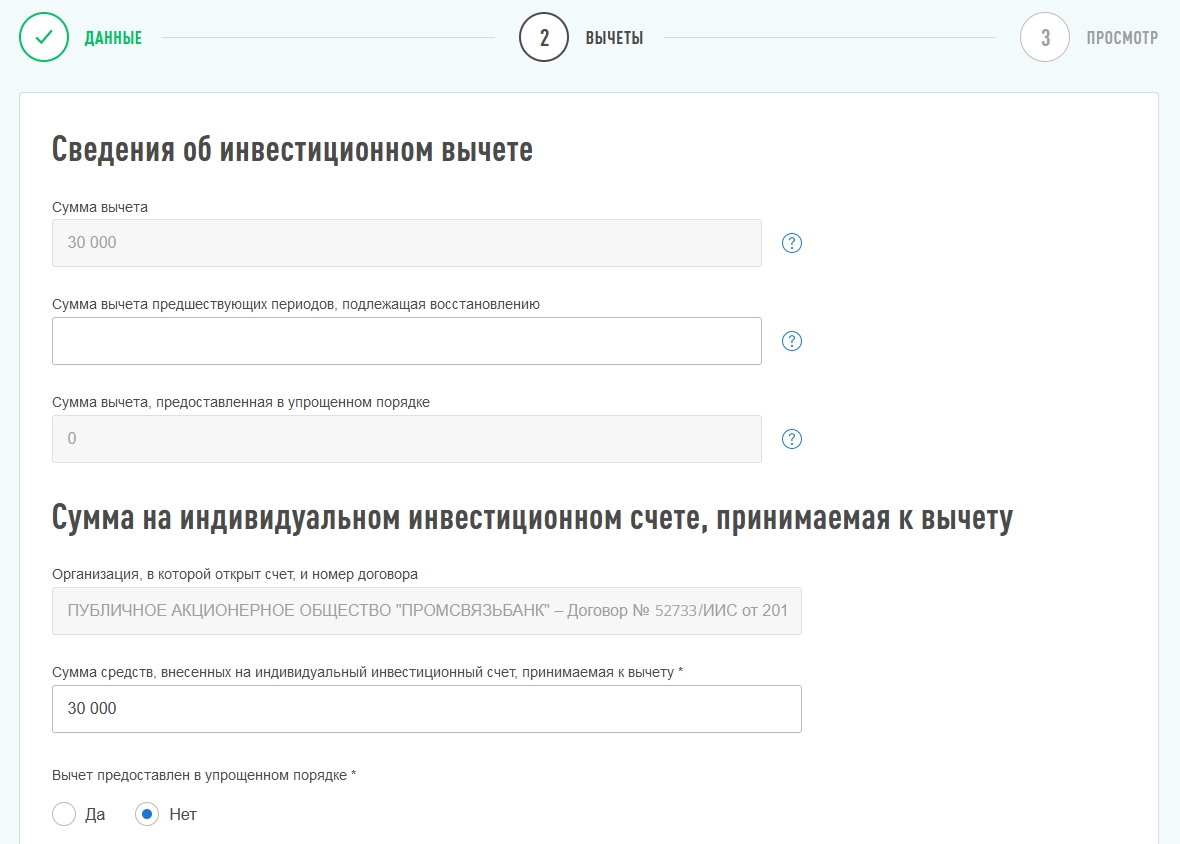1180x844 pixels.
Task: Open help icon for упрощенном порядке sum field
Action: pos(792,439)
